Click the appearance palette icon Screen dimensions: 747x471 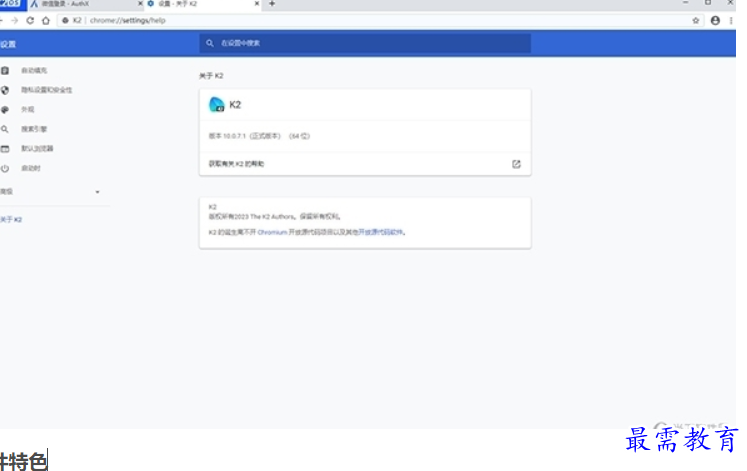[x=5, y=110]
